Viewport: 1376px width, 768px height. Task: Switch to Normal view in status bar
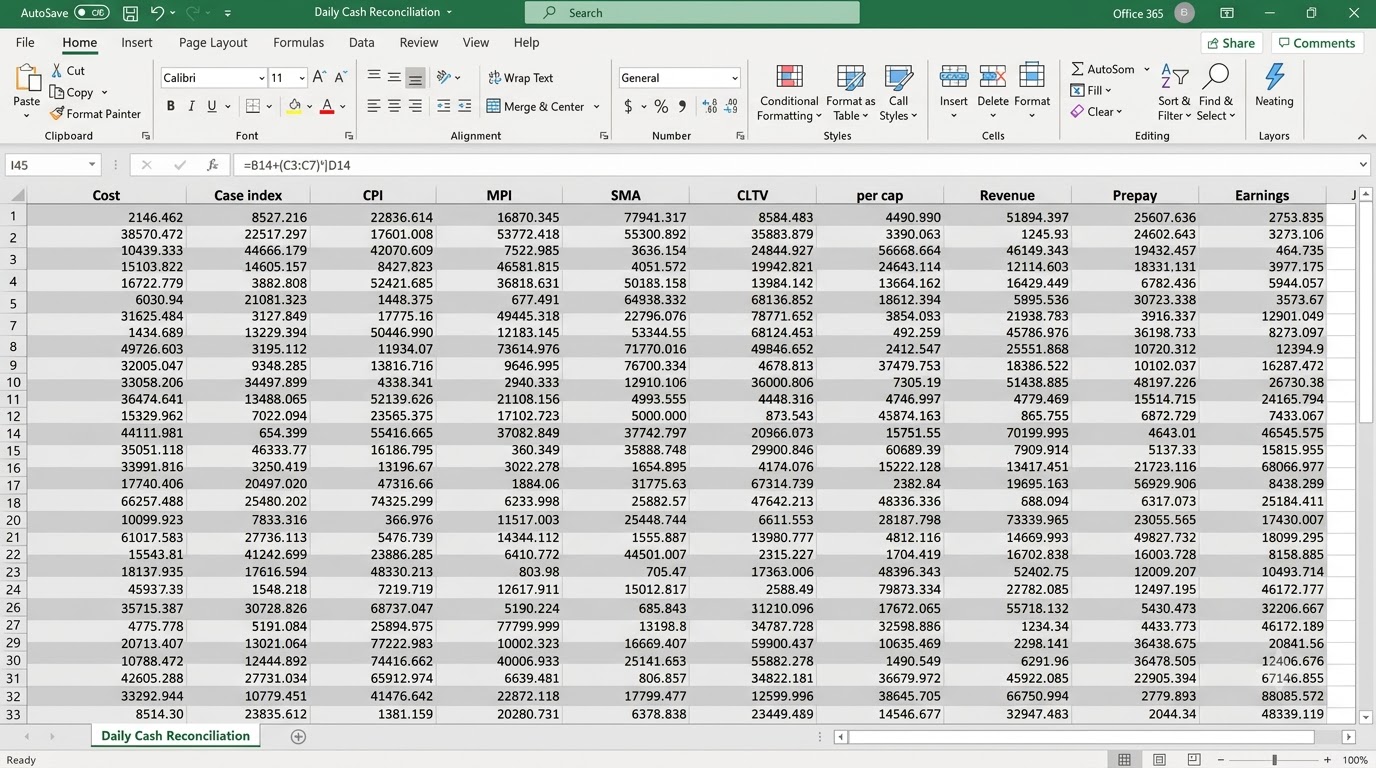click(x=1125, y=760)
